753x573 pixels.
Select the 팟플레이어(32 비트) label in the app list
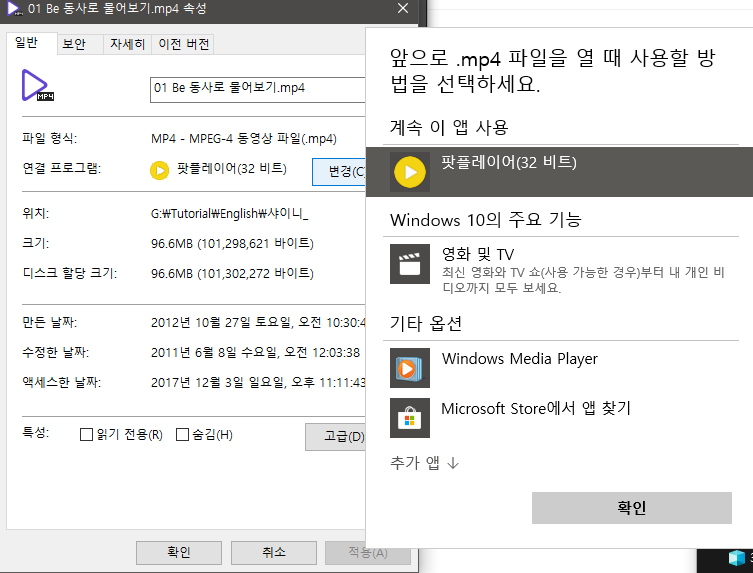coord(509,162)
